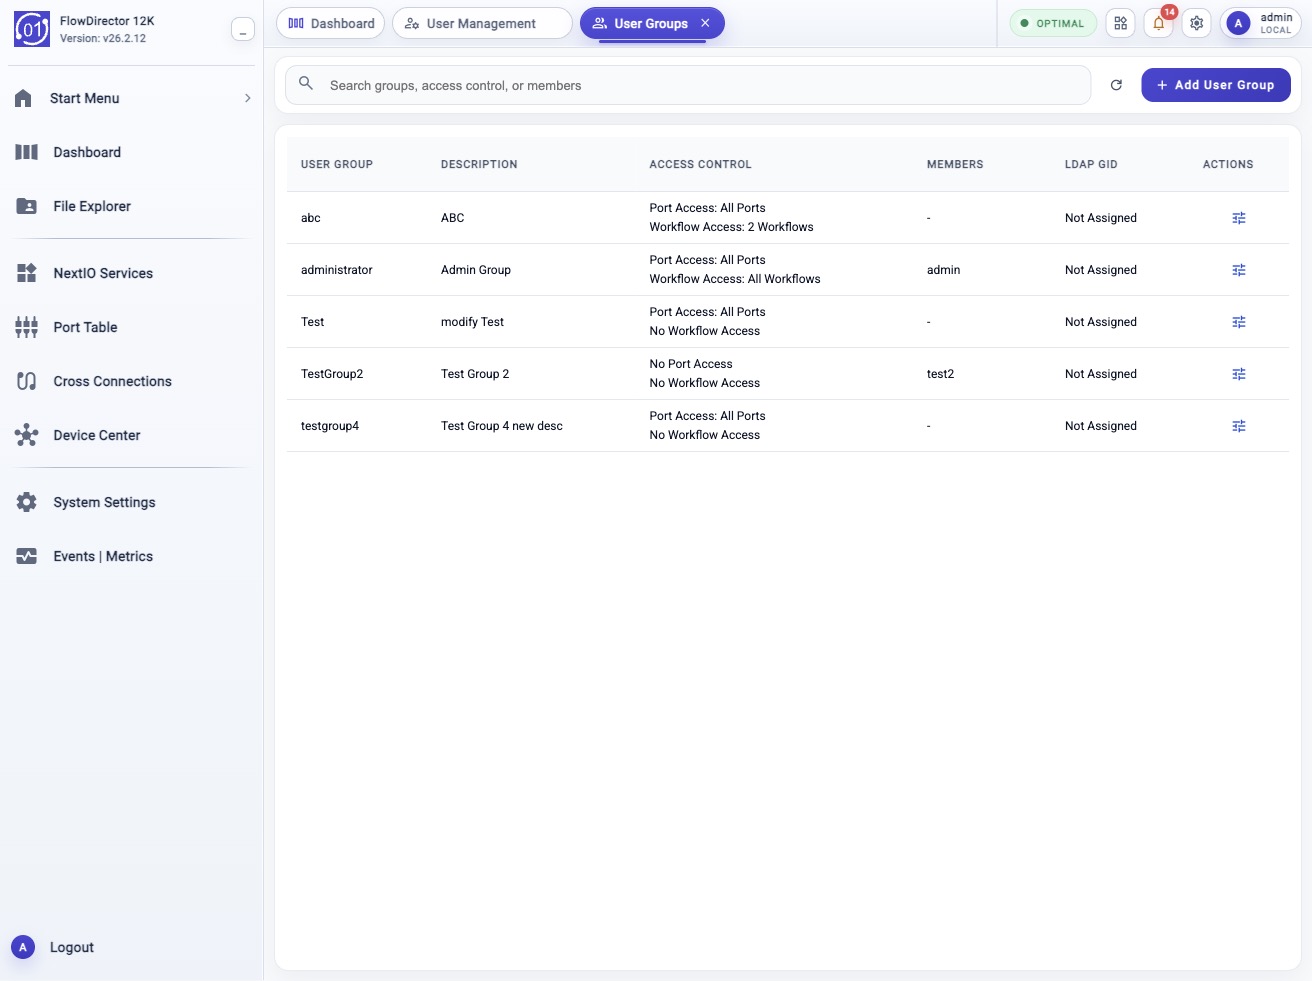Viewport: 1312px width, 981px height.
Task: Click the admin LOCAL account label
Action: tap(1276, 23)
